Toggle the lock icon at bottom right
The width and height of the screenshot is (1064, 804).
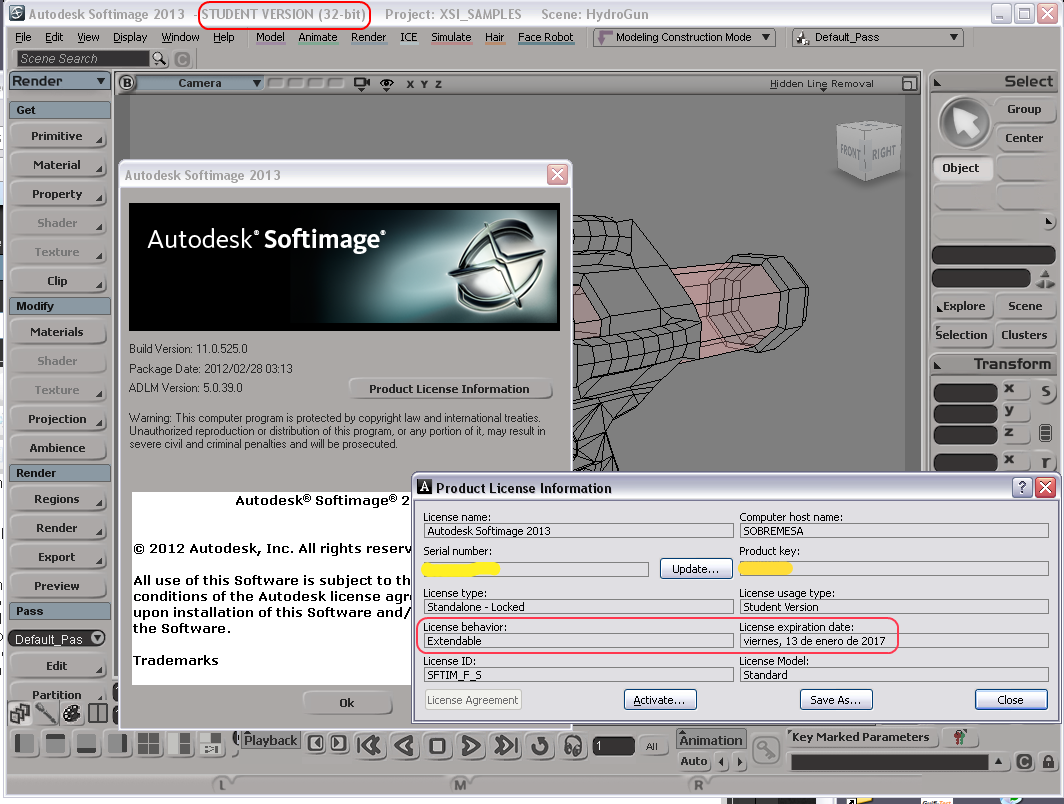coord(1048,762)
